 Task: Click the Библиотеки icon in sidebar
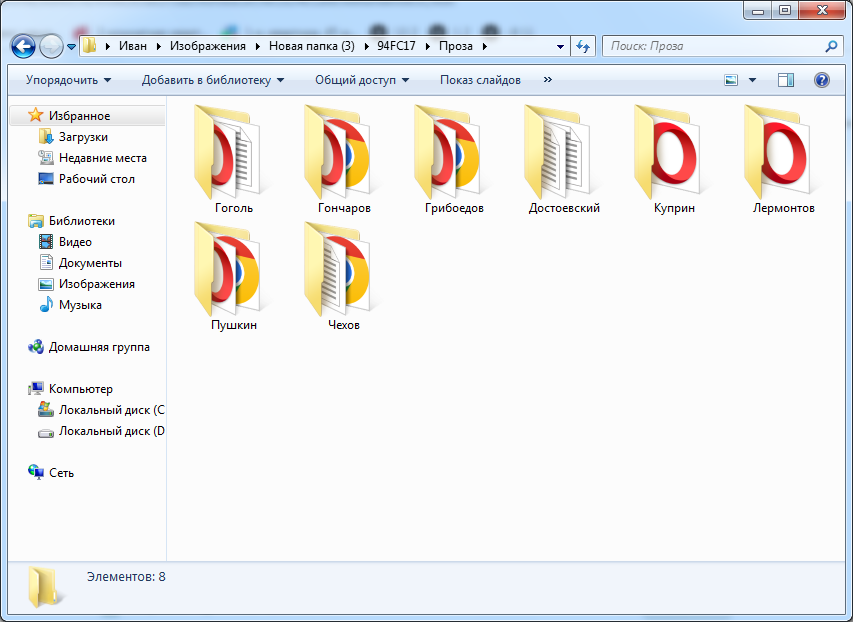point(36,221)
